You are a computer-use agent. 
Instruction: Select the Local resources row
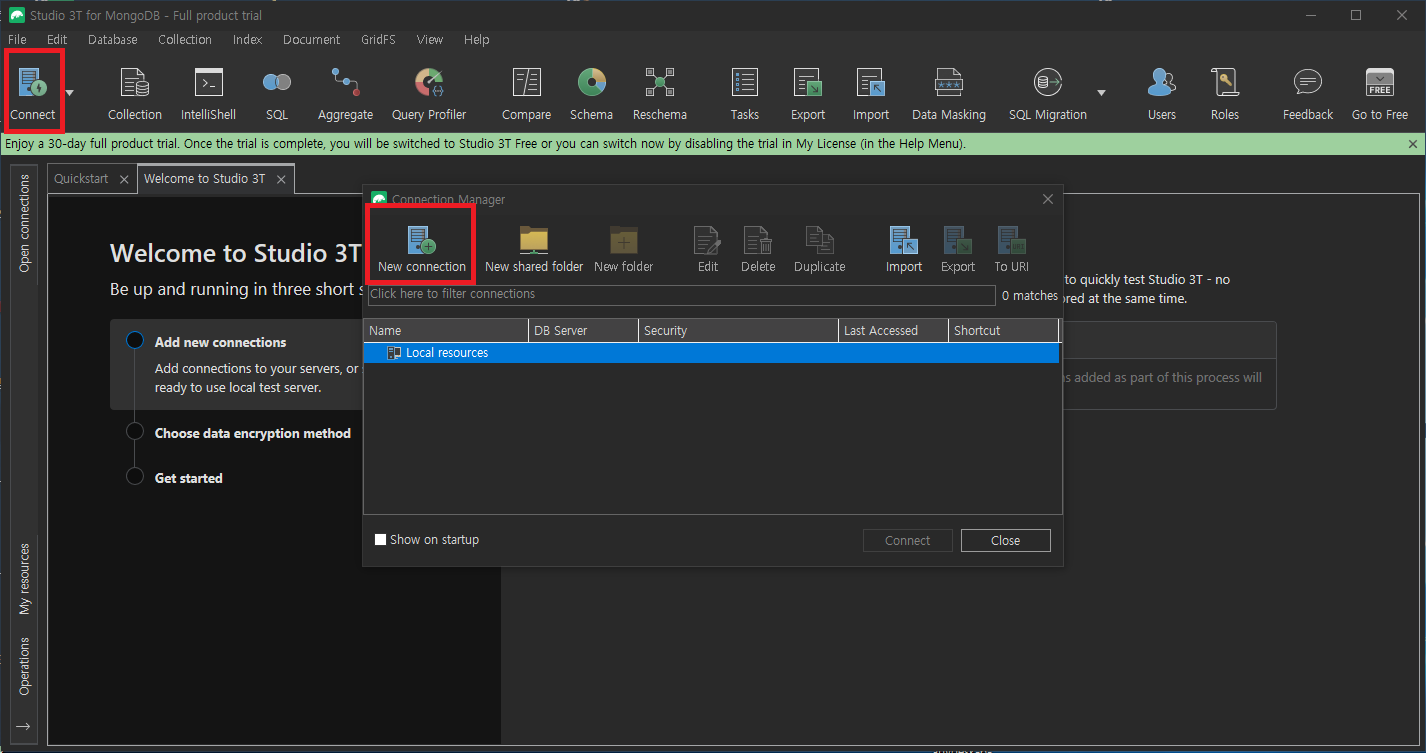click(x=711, y=353)
